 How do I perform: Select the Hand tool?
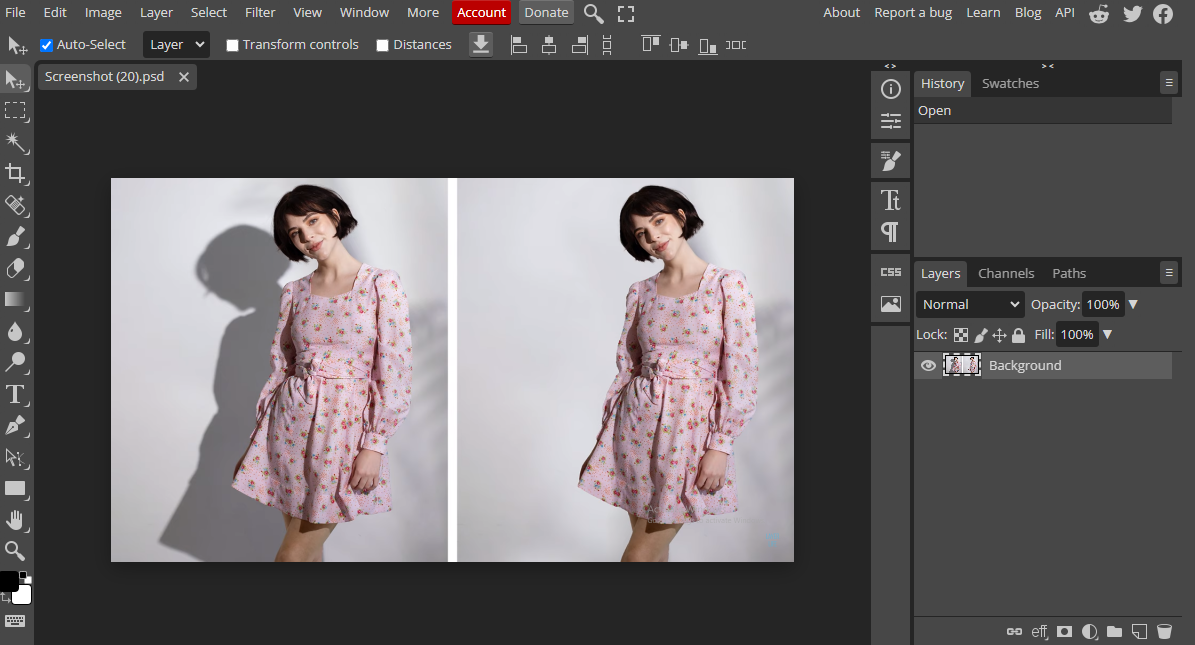[16, 519]
